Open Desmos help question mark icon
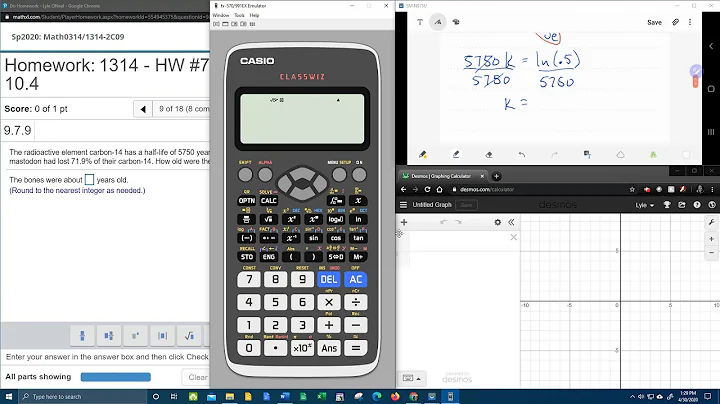The image size is (720, 404). 697,205
